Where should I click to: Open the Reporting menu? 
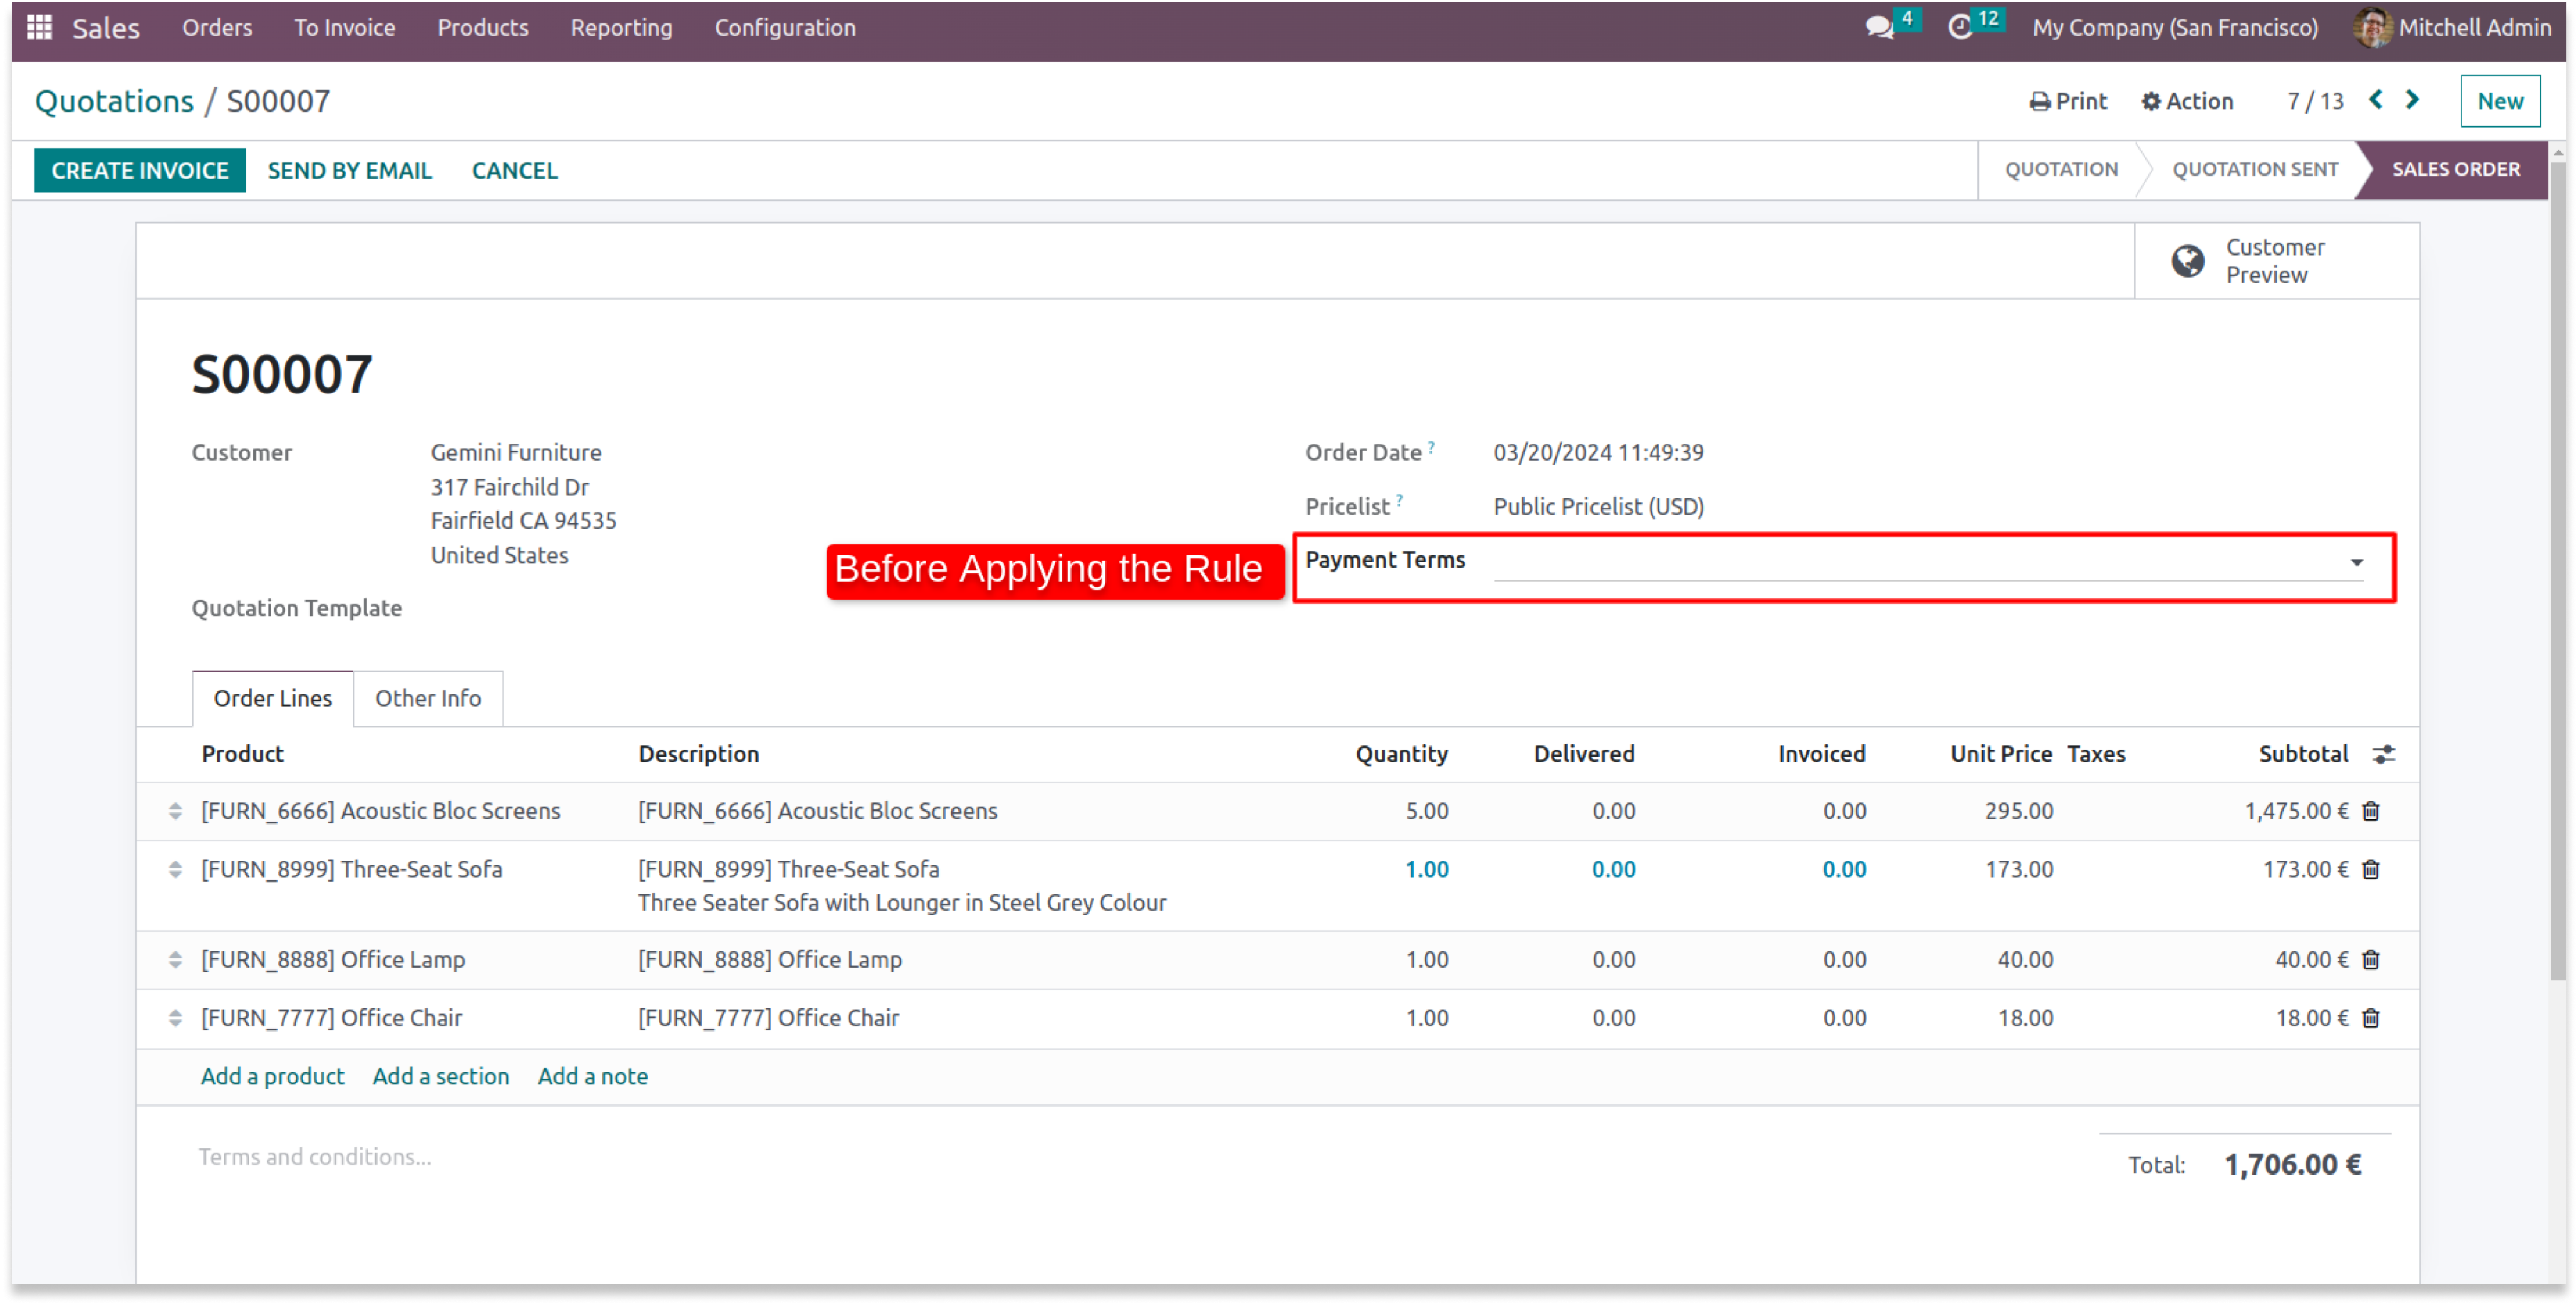[x=621, y=27]
